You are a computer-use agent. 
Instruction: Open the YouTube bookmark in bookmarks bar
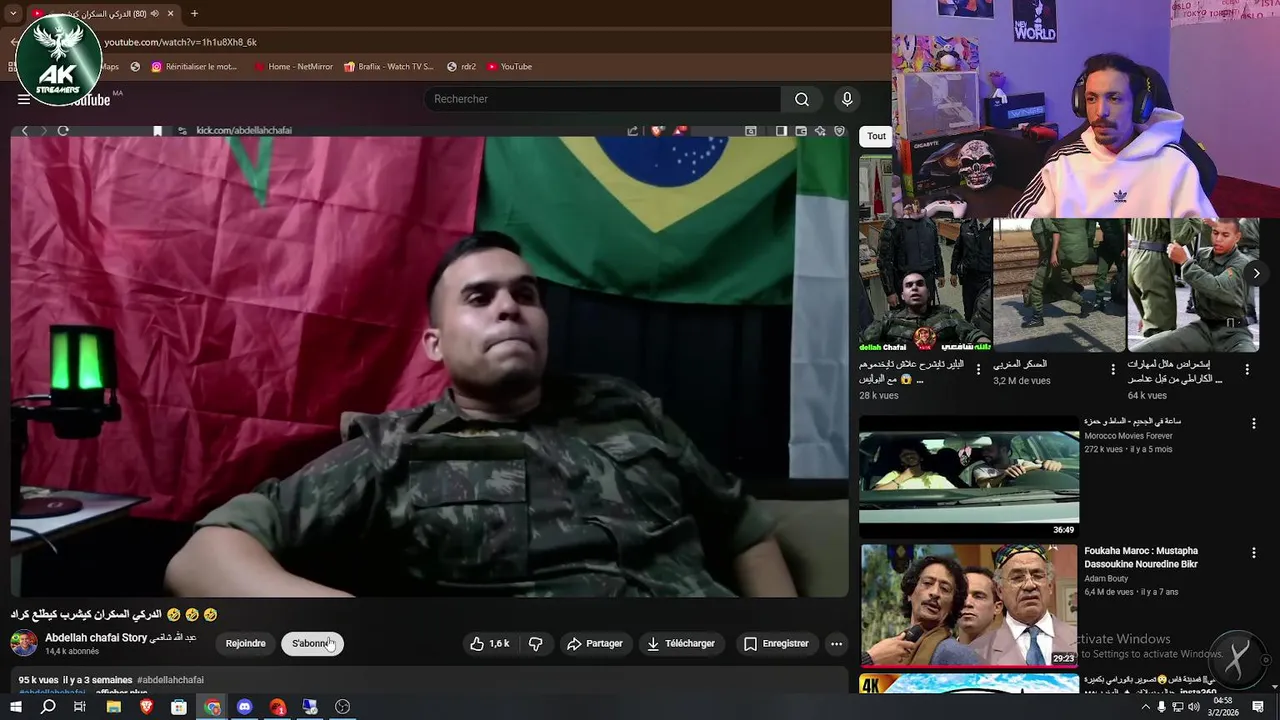pyautogui.click(x=510, y=67)
